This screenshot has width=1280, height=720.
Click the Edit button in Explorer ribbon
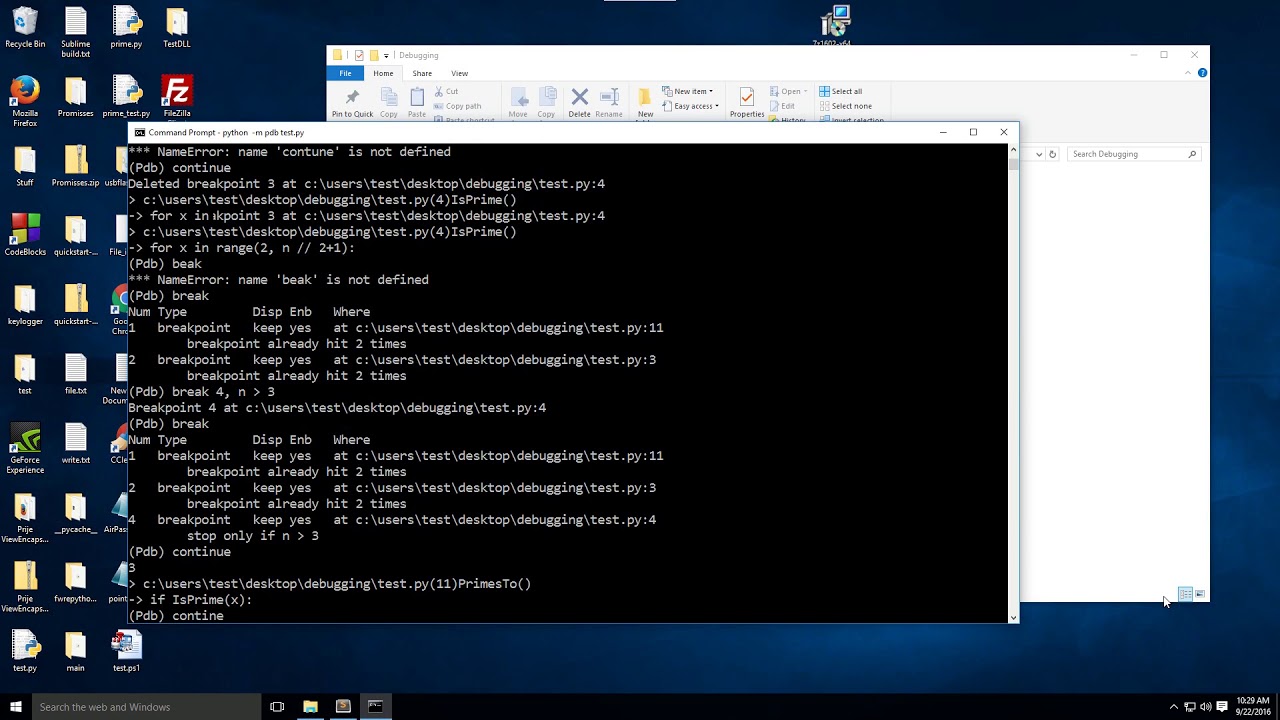click(x=782, y=106)
